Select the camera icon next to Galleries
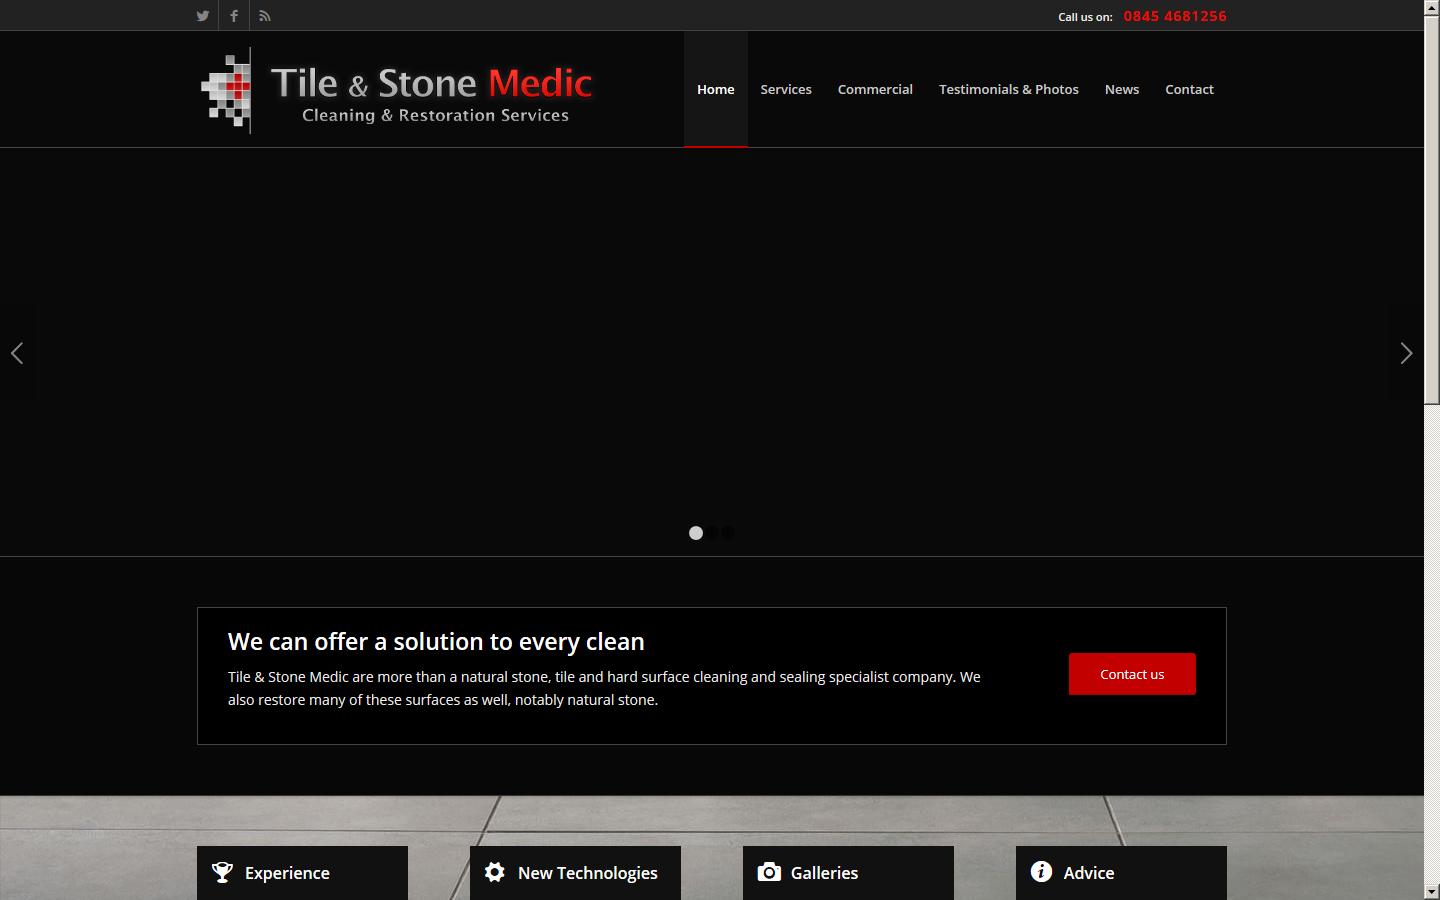 (x=768, y=872)
